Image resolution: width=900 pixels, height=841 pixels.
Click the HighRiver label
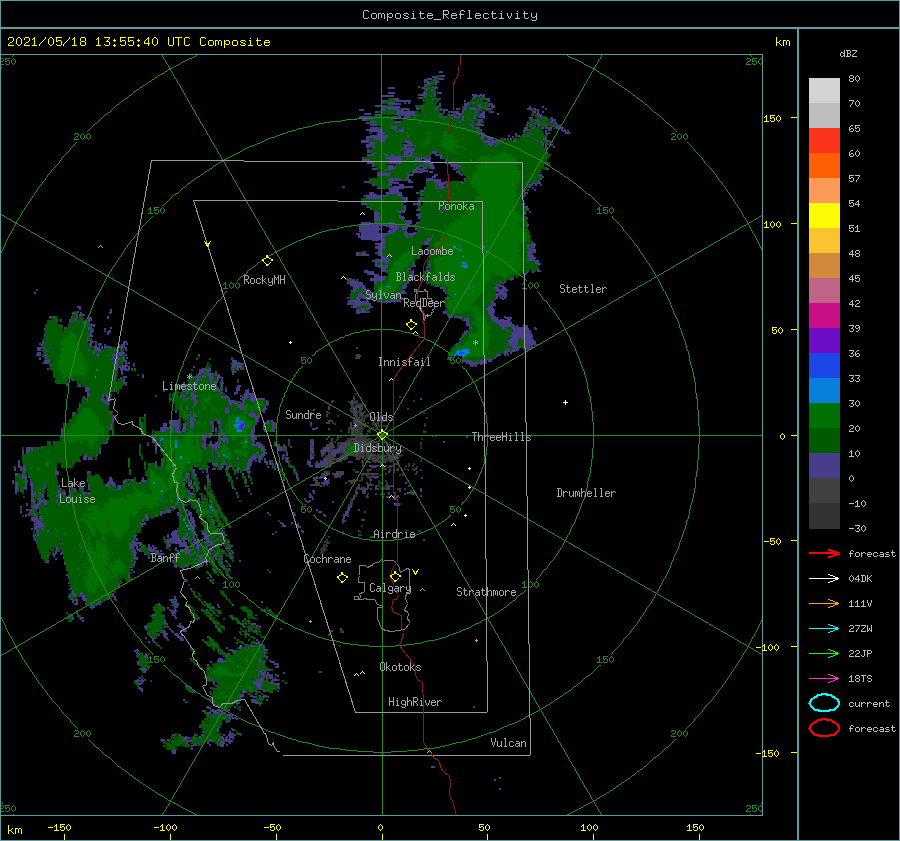pyautogui.click(x=414, y=702)
